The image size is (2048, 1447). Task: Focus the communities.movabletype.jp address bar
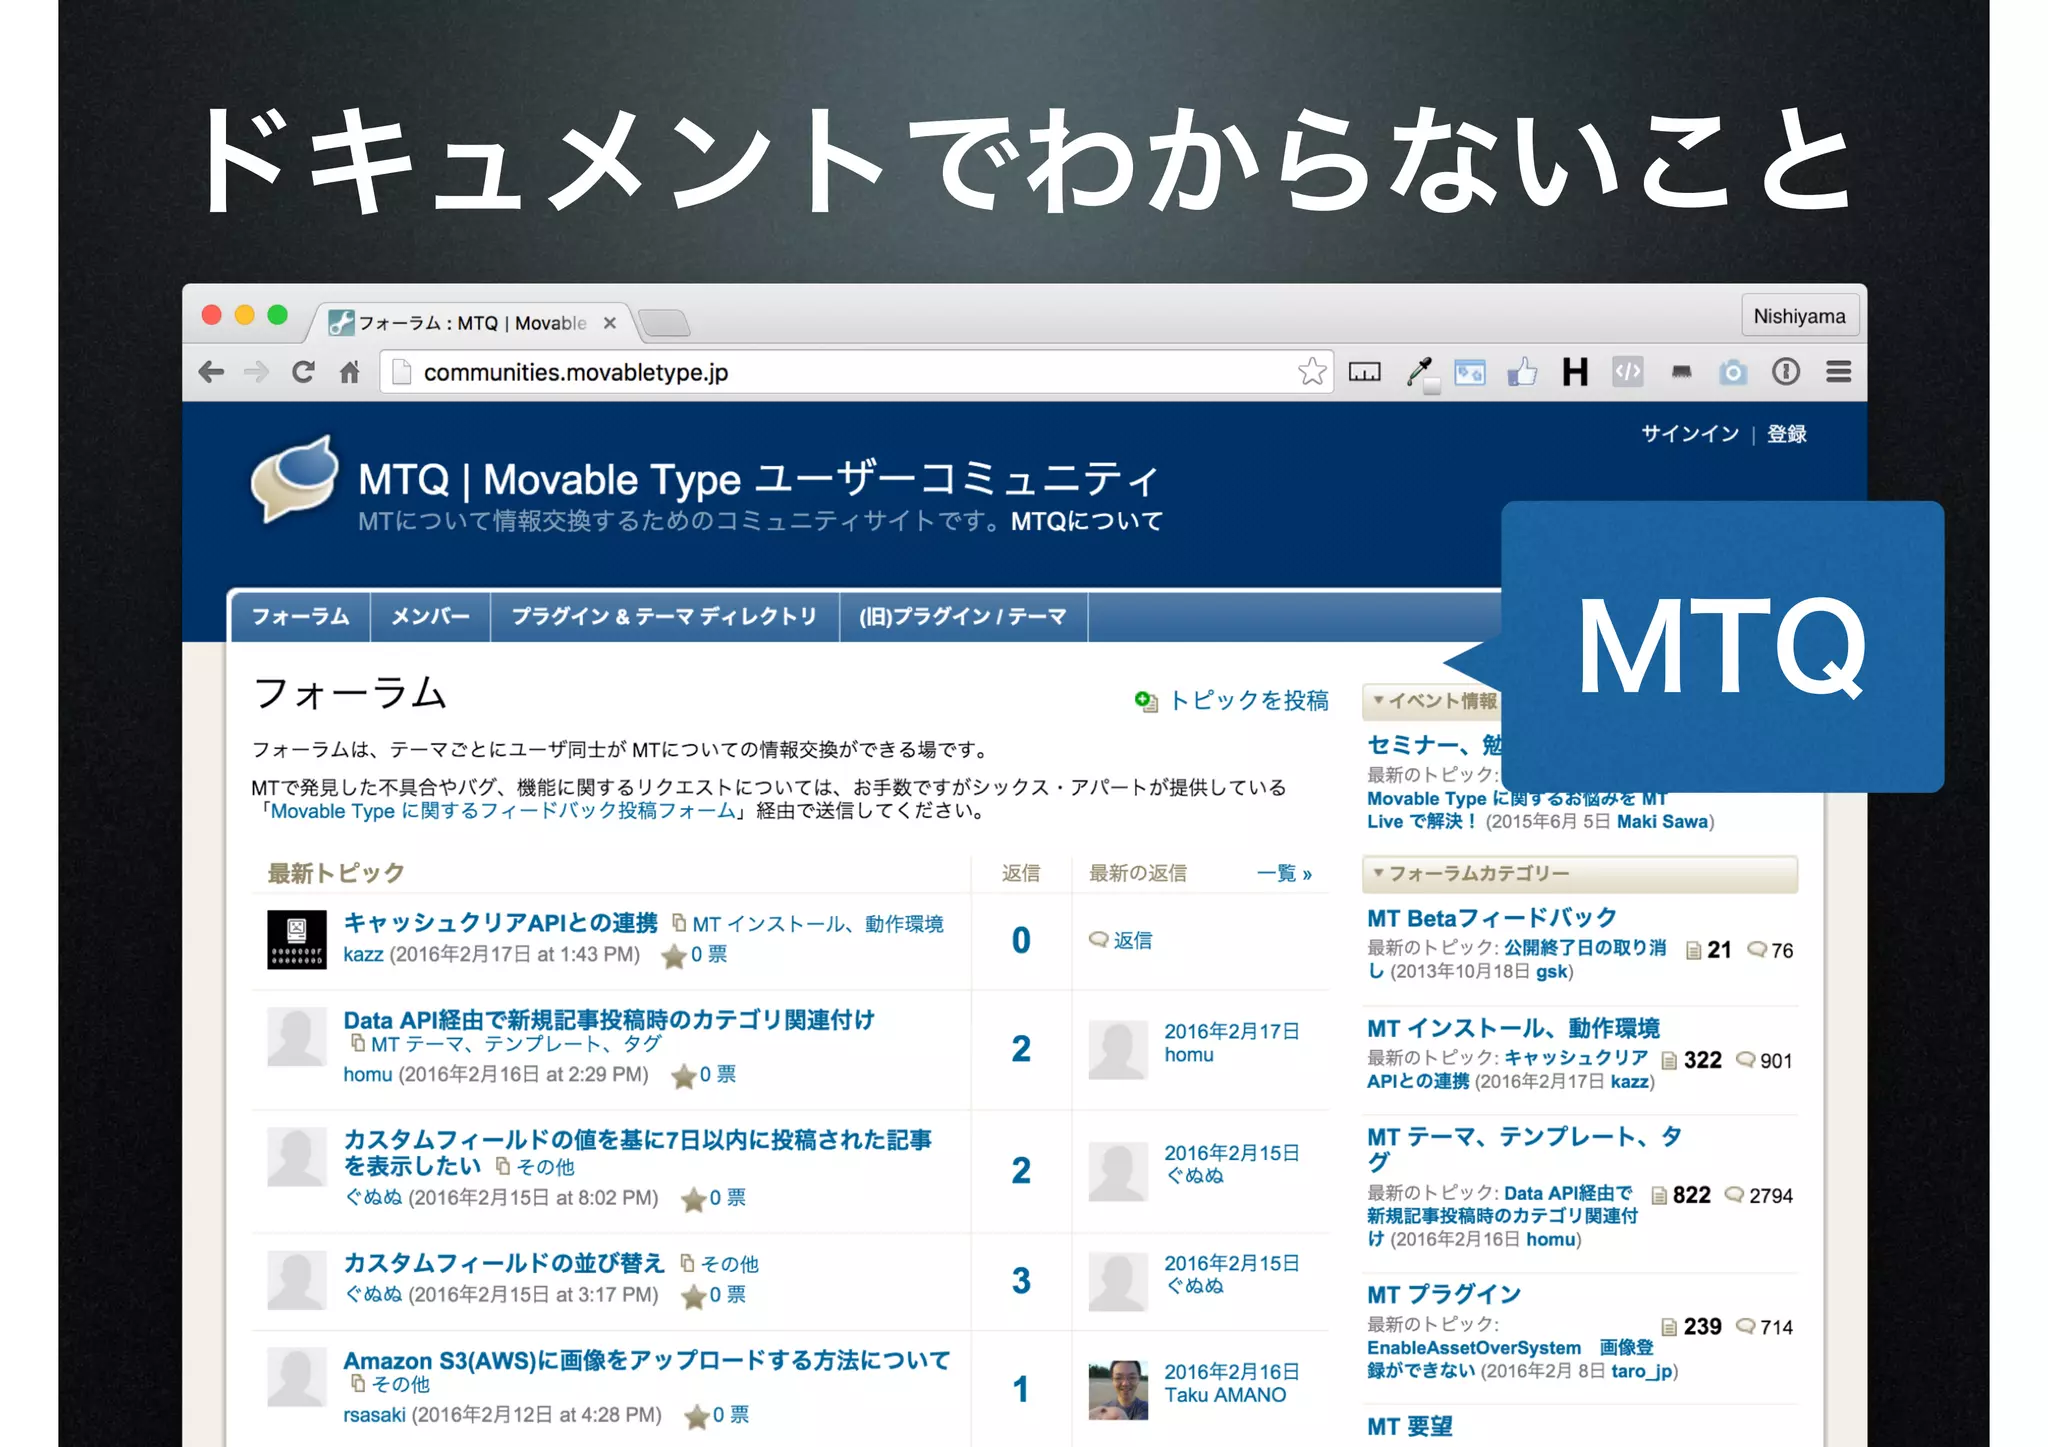[855, 372]
